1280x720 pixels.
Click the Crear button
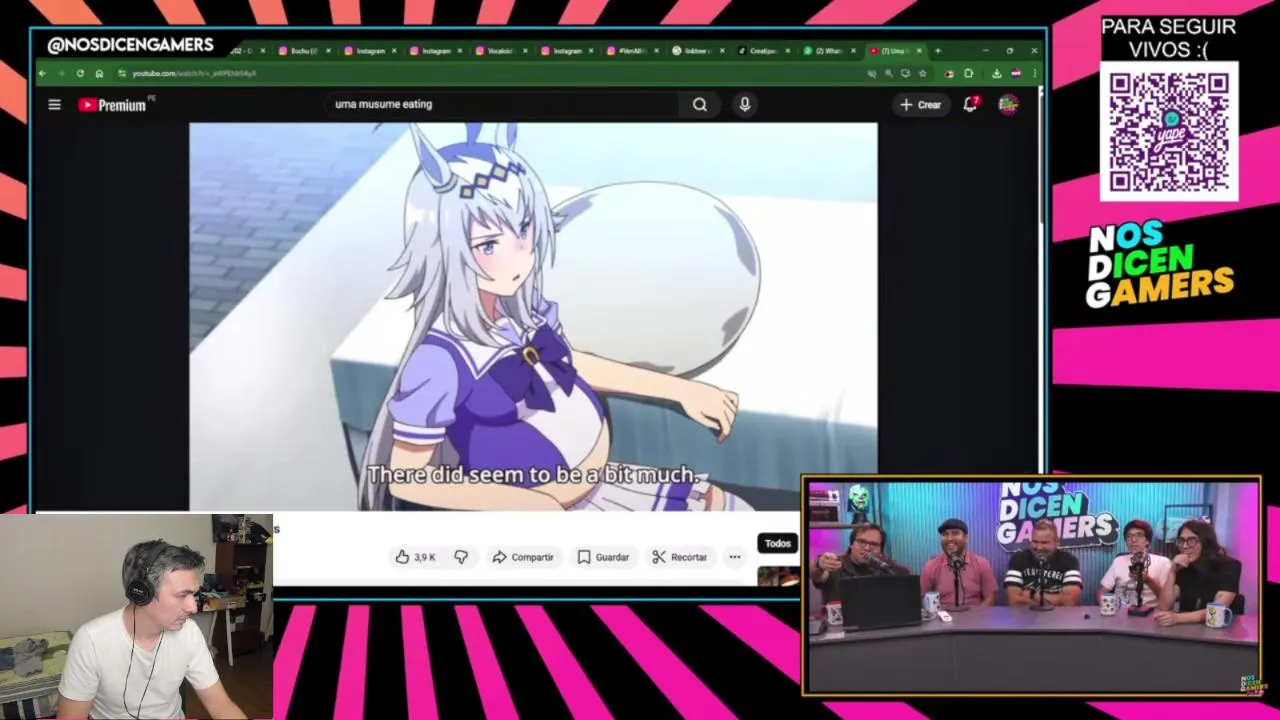[921, 104]
